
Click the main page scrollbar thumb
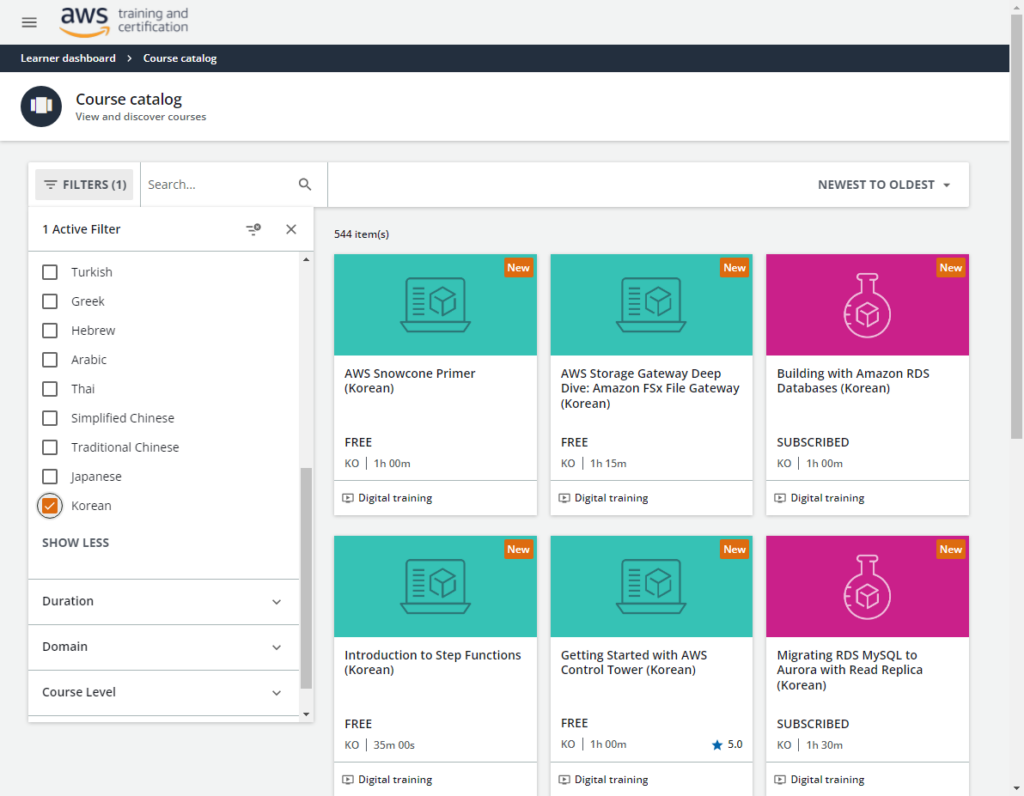click(x=1017, y=226)
